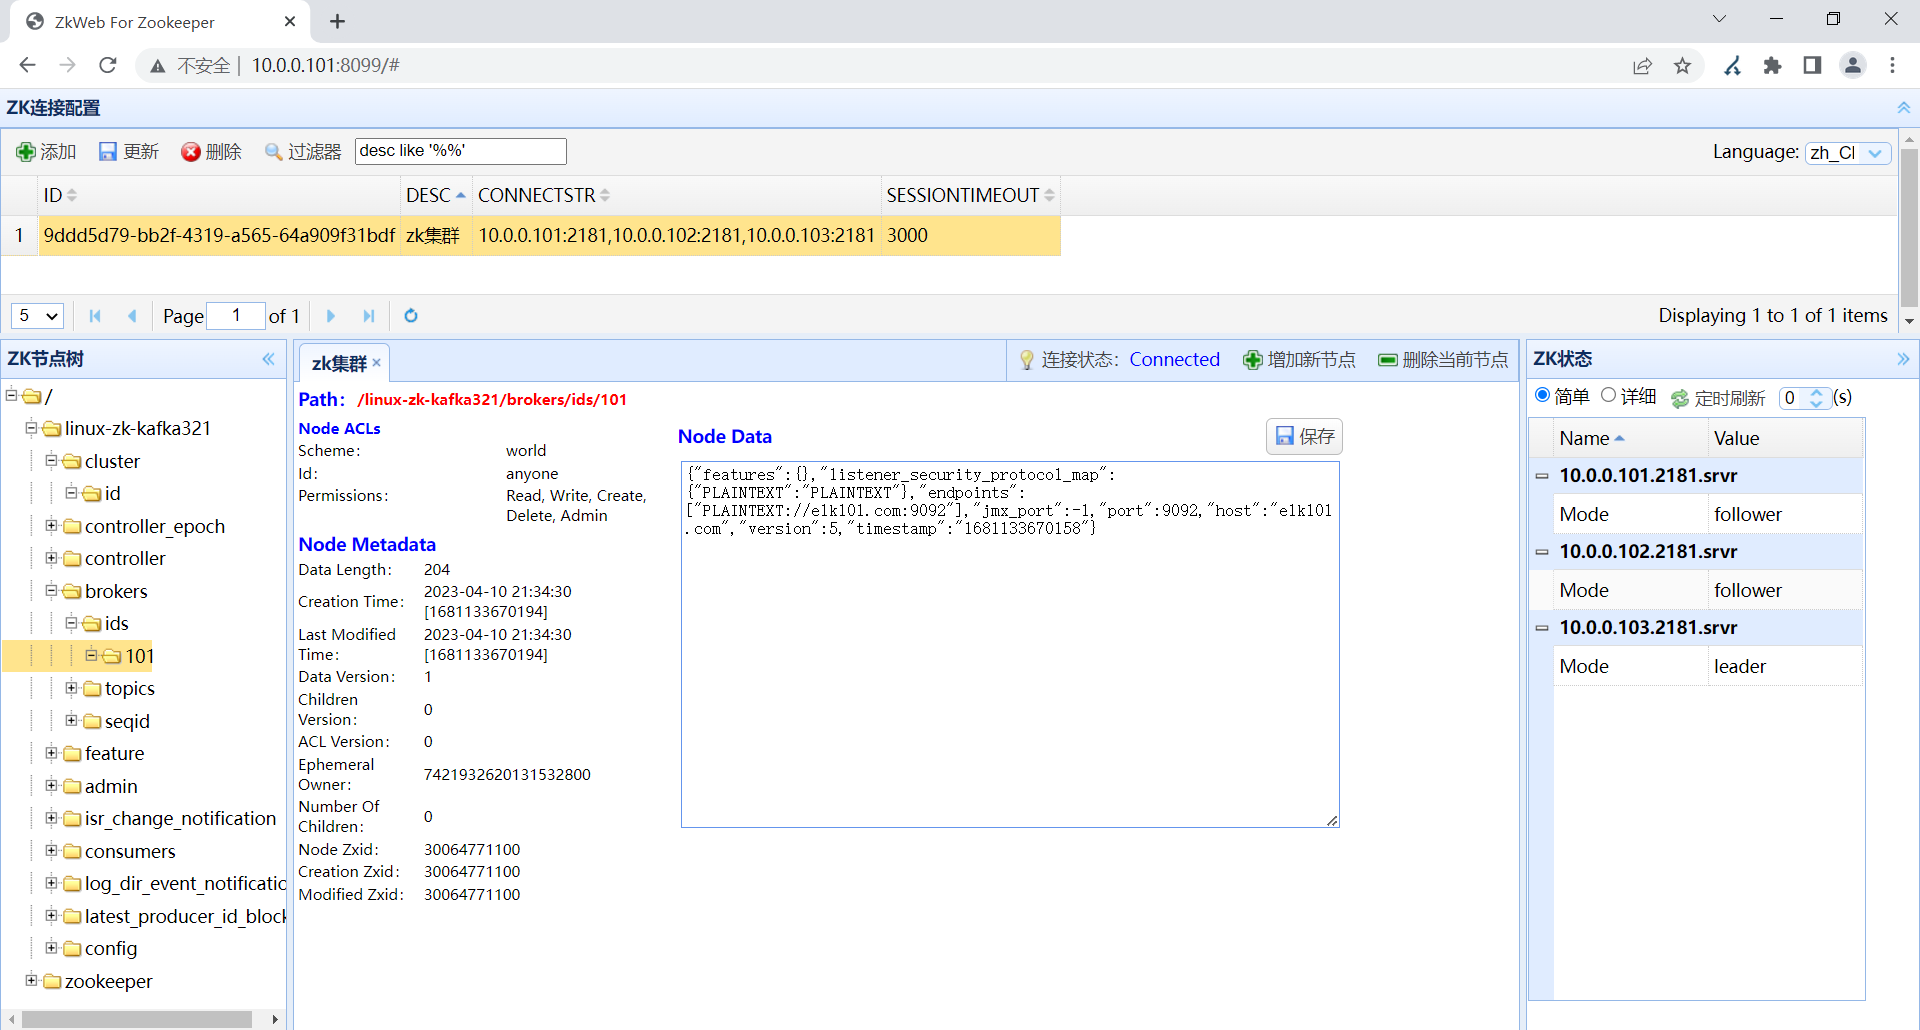Screen dimensions: 1920x1030
Task: Sort the grid by DESC column
Action: pyautogui.click(x=436, y=196)
